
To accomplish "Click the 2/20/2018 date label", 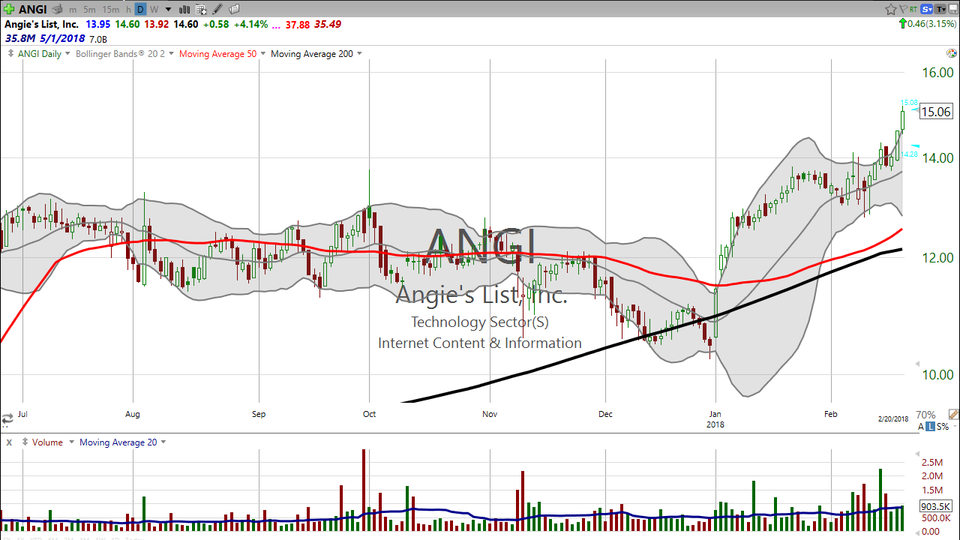I will click(893, 419).
